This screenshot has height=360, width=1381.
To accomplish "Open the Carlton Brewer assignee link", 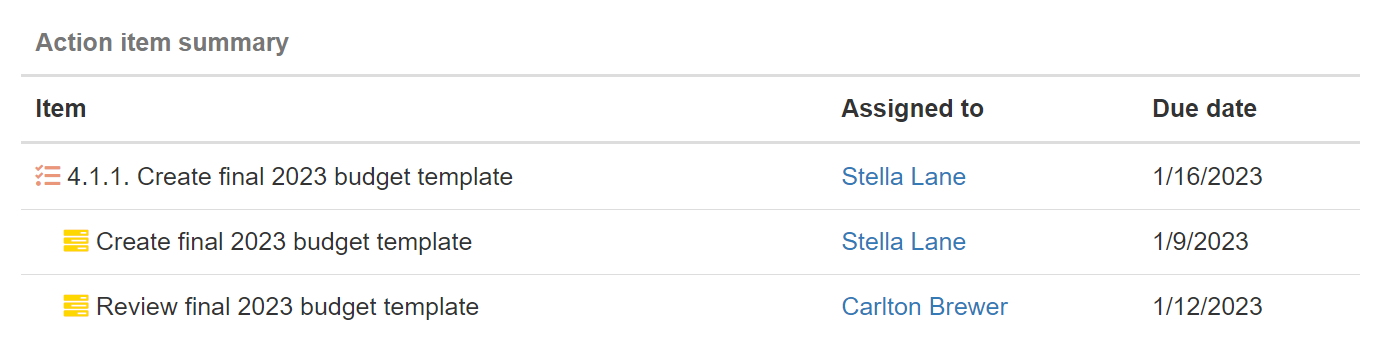I will pyautogui.click(x=925, y=306).
